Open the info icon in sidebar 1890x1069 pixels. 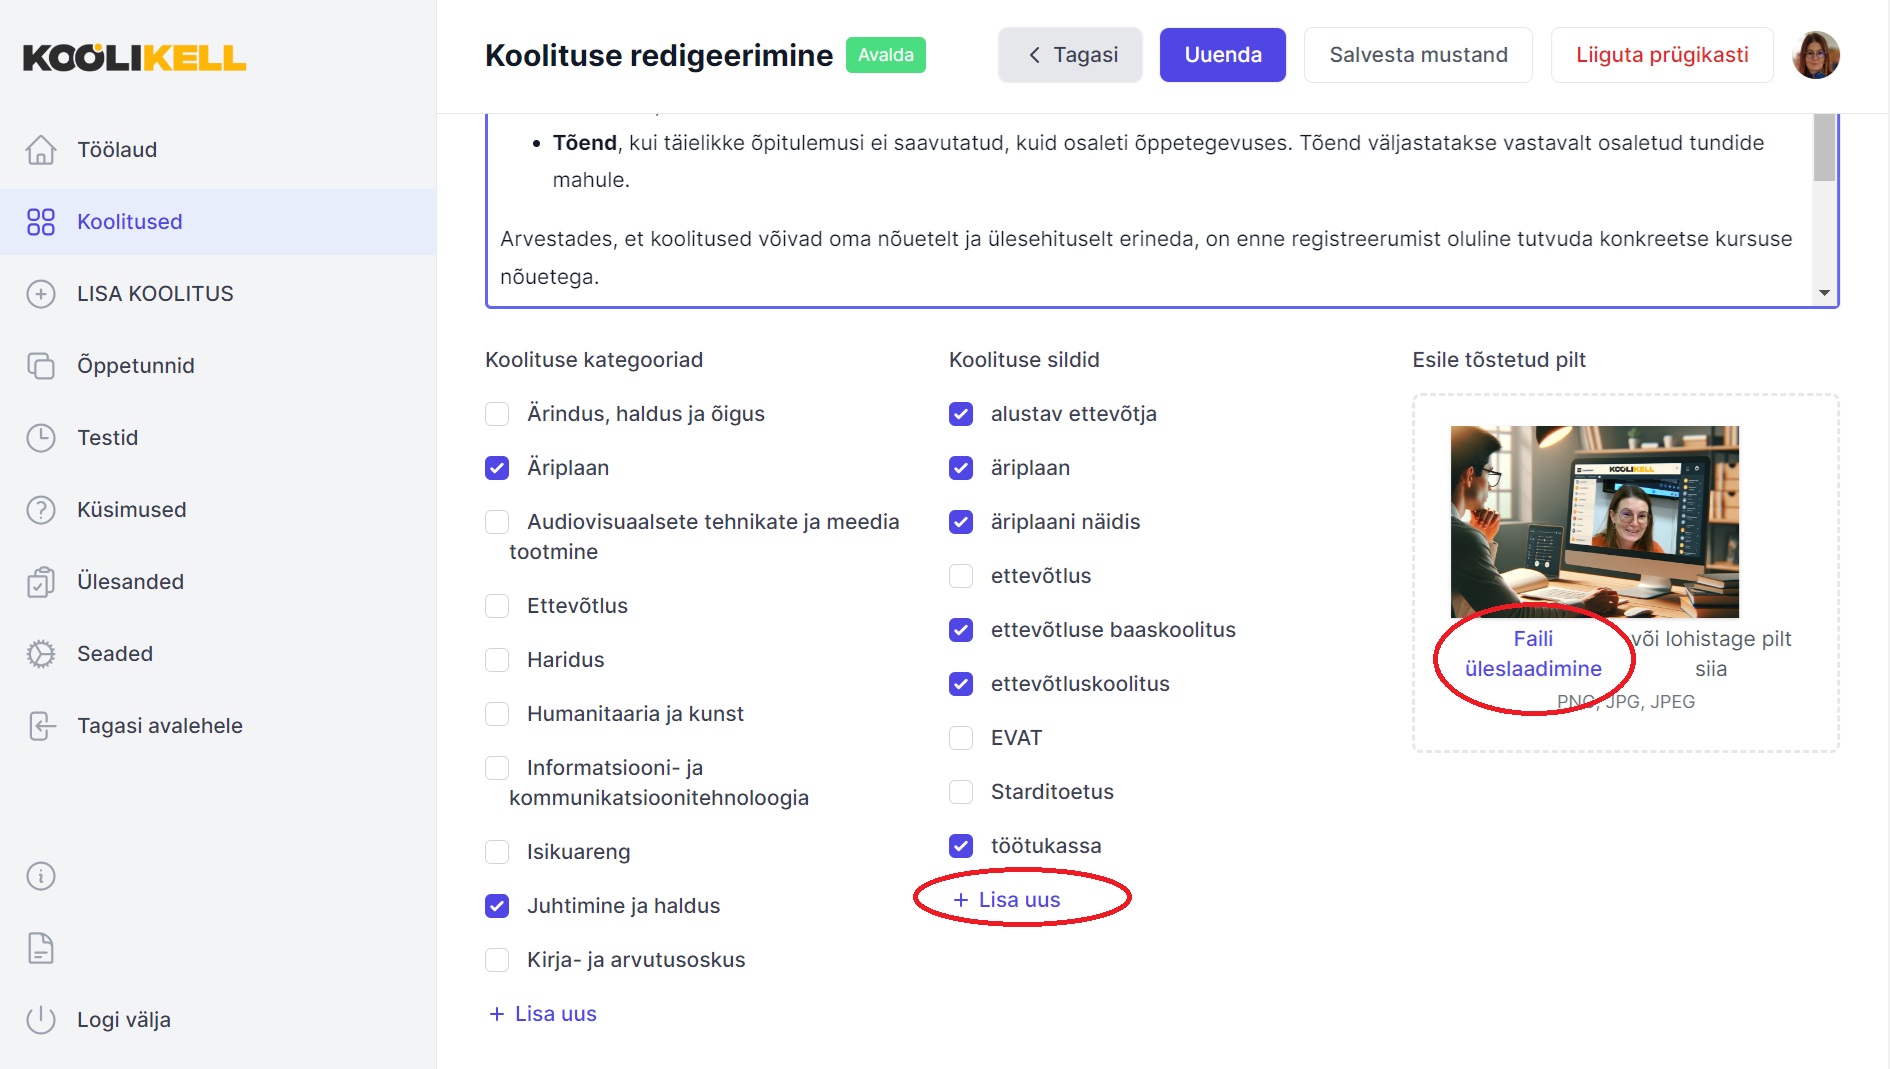pos(41,877)
